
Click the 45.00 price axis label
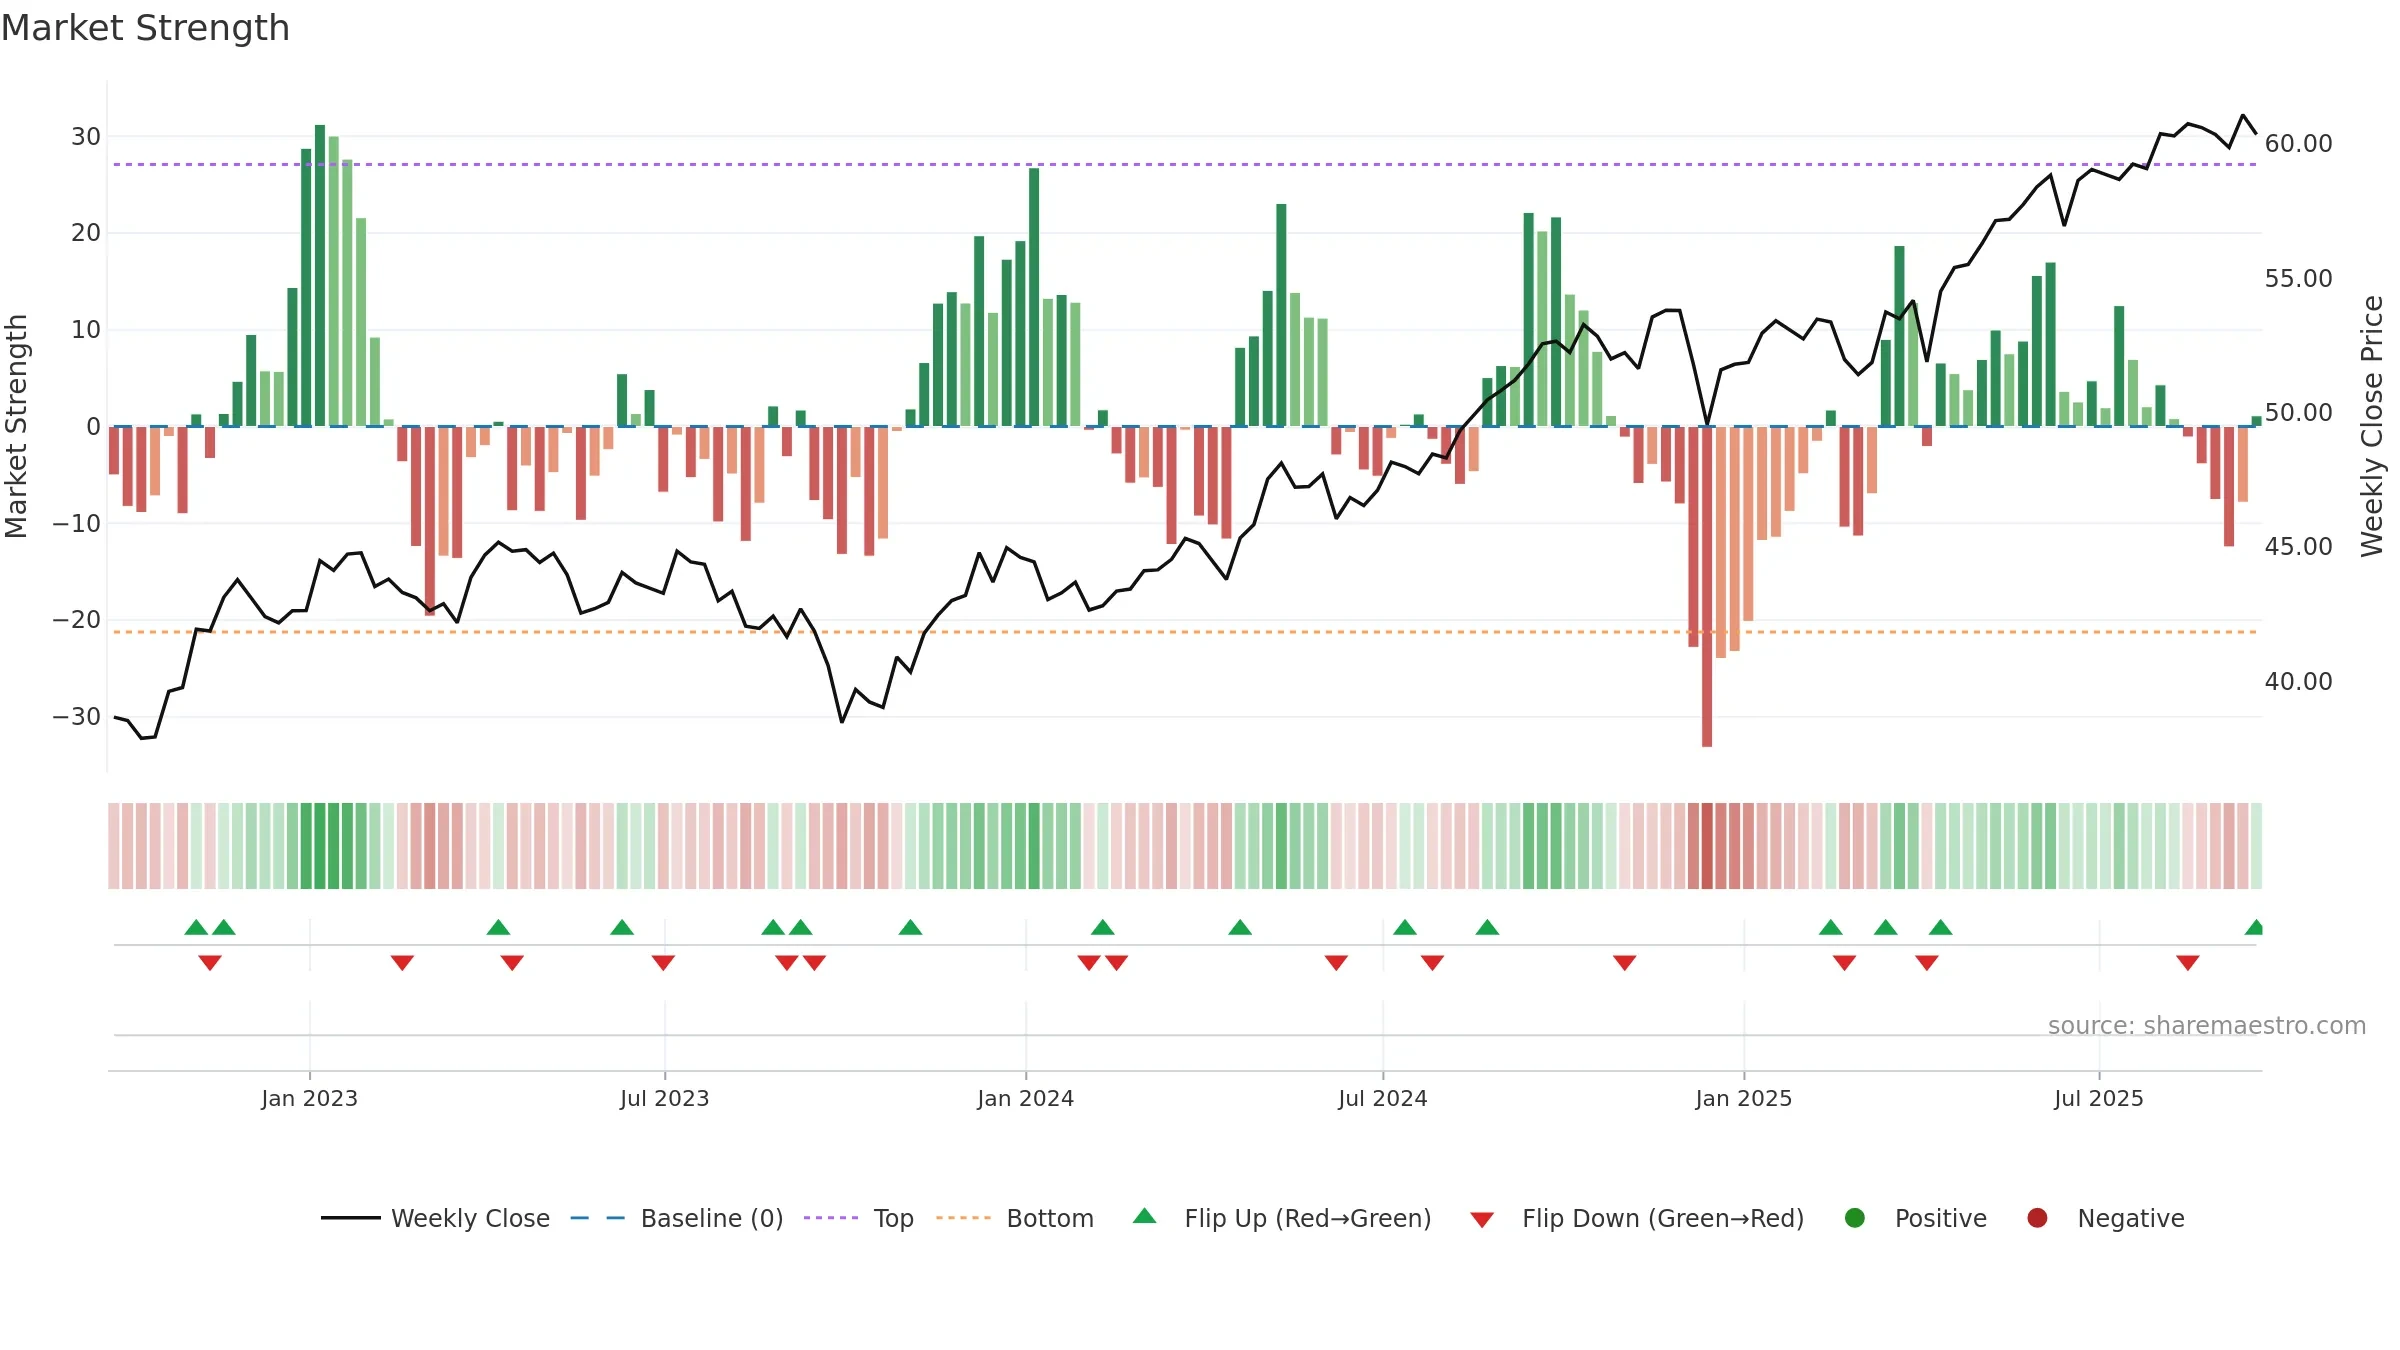tap(2298, 546)
